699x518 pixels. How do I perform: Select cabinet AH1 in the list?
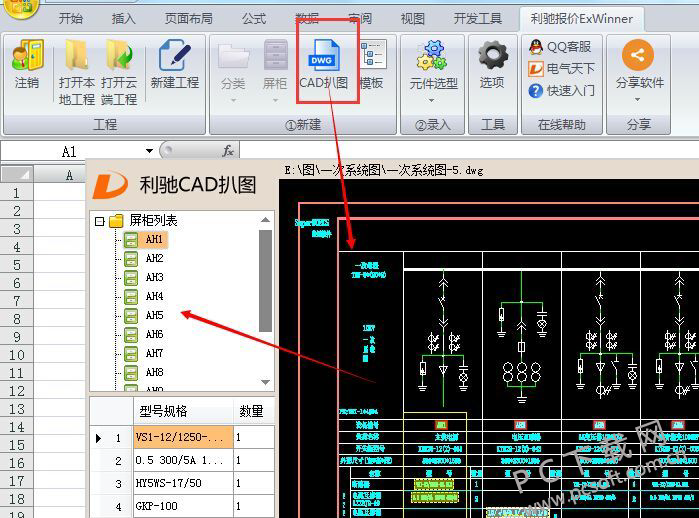[x=154, y=239]
